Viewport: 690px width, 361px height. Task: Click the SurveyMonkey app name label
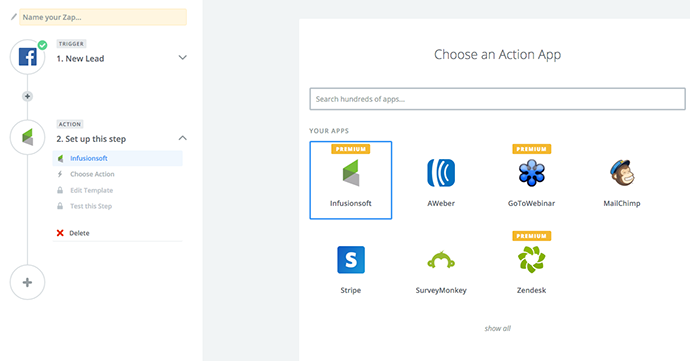tap(441, 291)
